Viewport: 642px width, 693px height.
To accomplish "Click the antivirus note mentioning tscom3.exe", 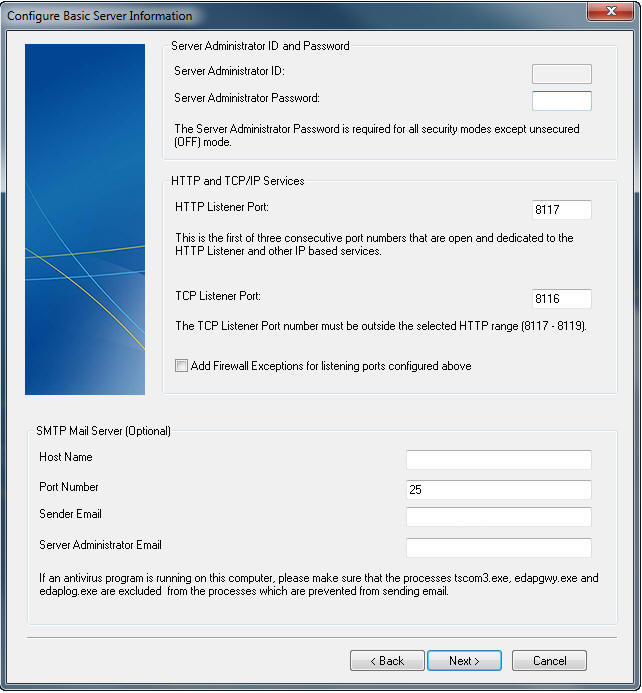I will point(319,584).
